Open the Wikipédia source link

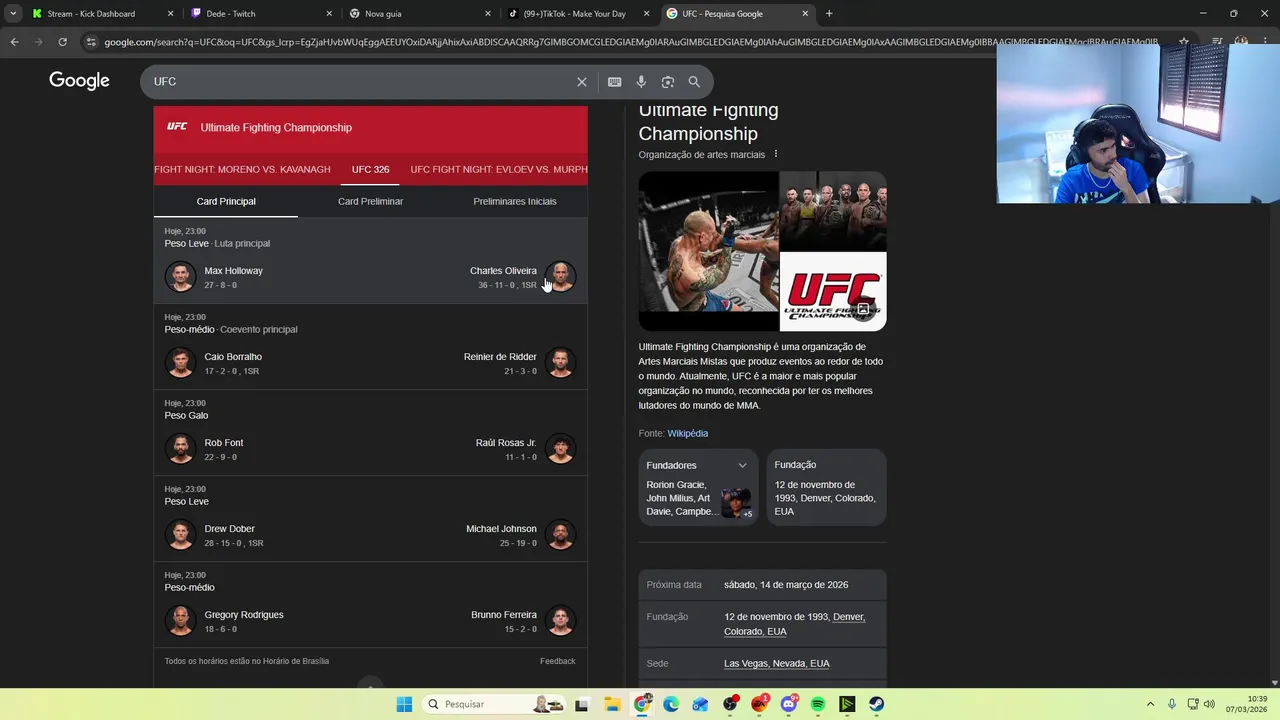point(687,433)
